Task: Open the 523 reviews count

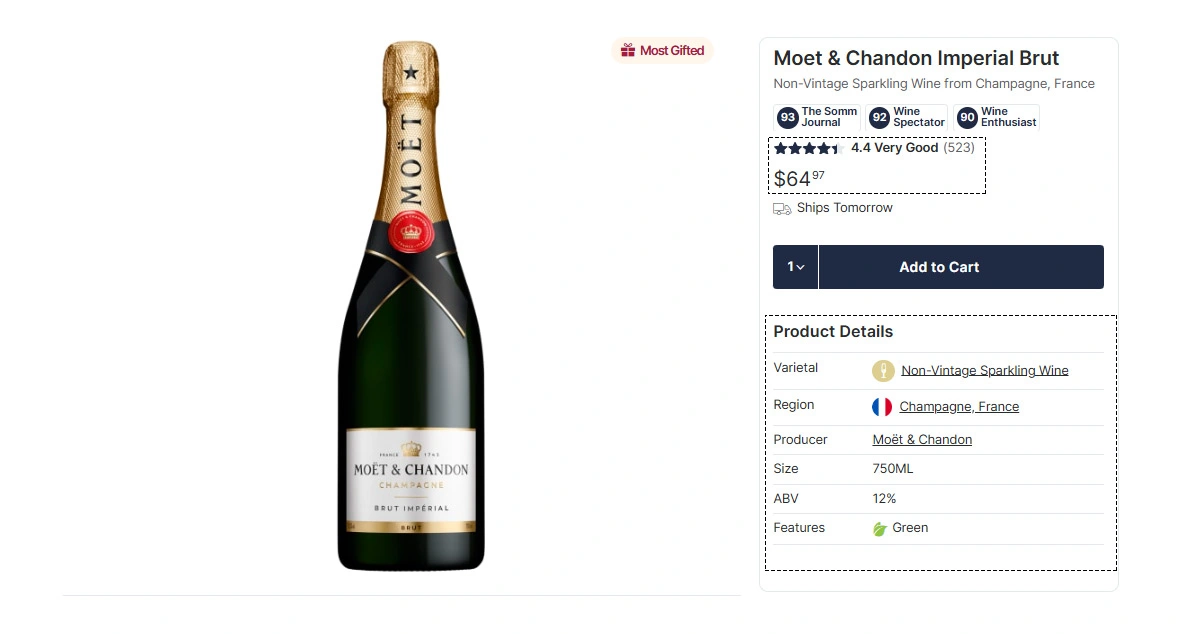Action: point(959,148)
